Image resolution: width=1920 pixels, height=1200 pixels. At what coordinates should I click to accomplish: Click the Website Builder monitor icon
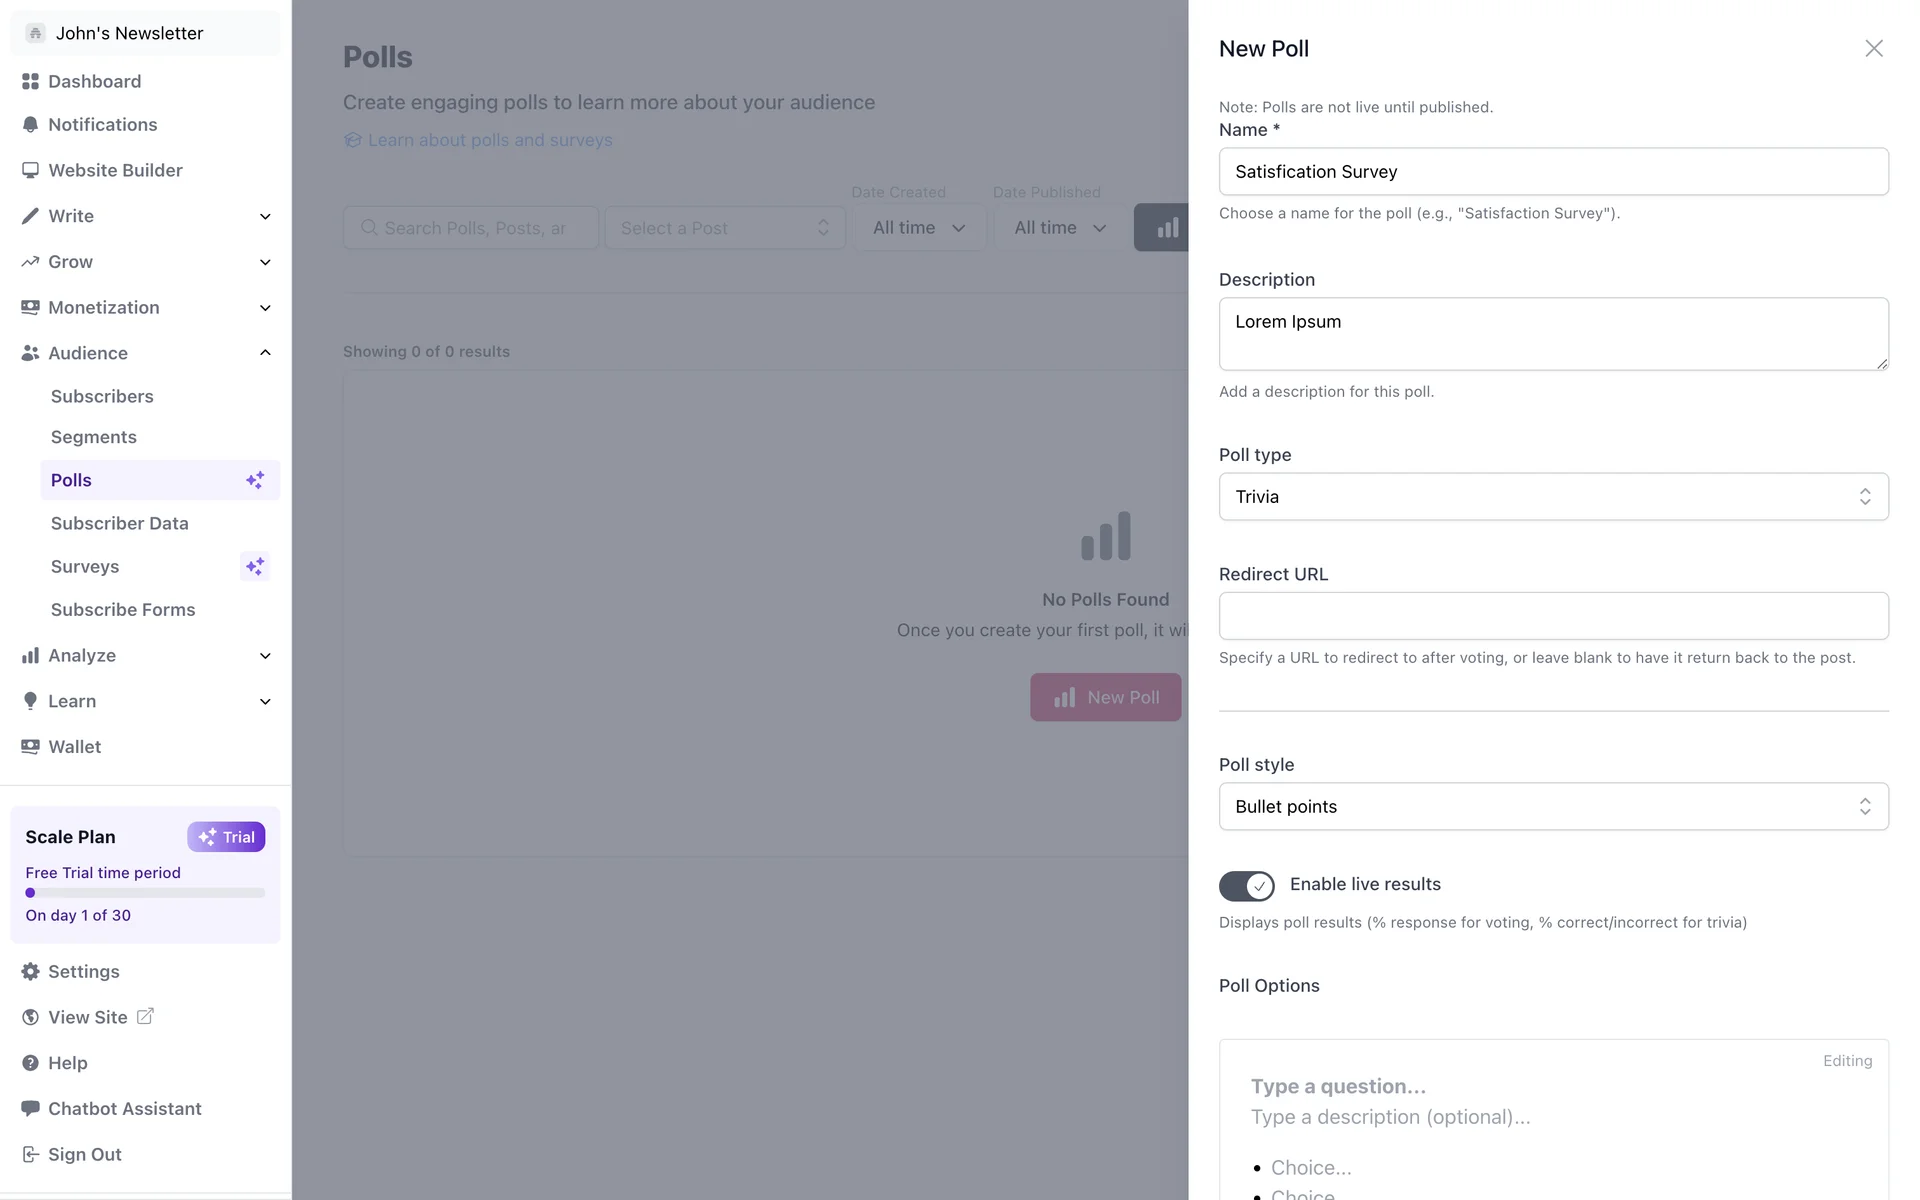click(x=30, y=170)
